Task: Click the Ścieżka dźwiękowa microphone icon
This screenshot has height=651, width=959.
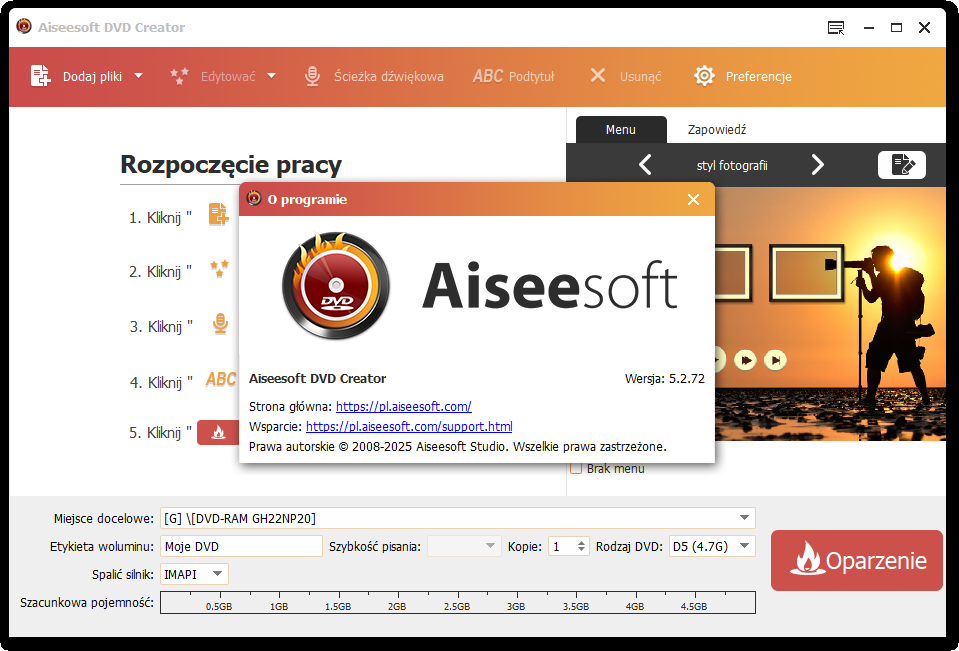Action: pos(313,76)
